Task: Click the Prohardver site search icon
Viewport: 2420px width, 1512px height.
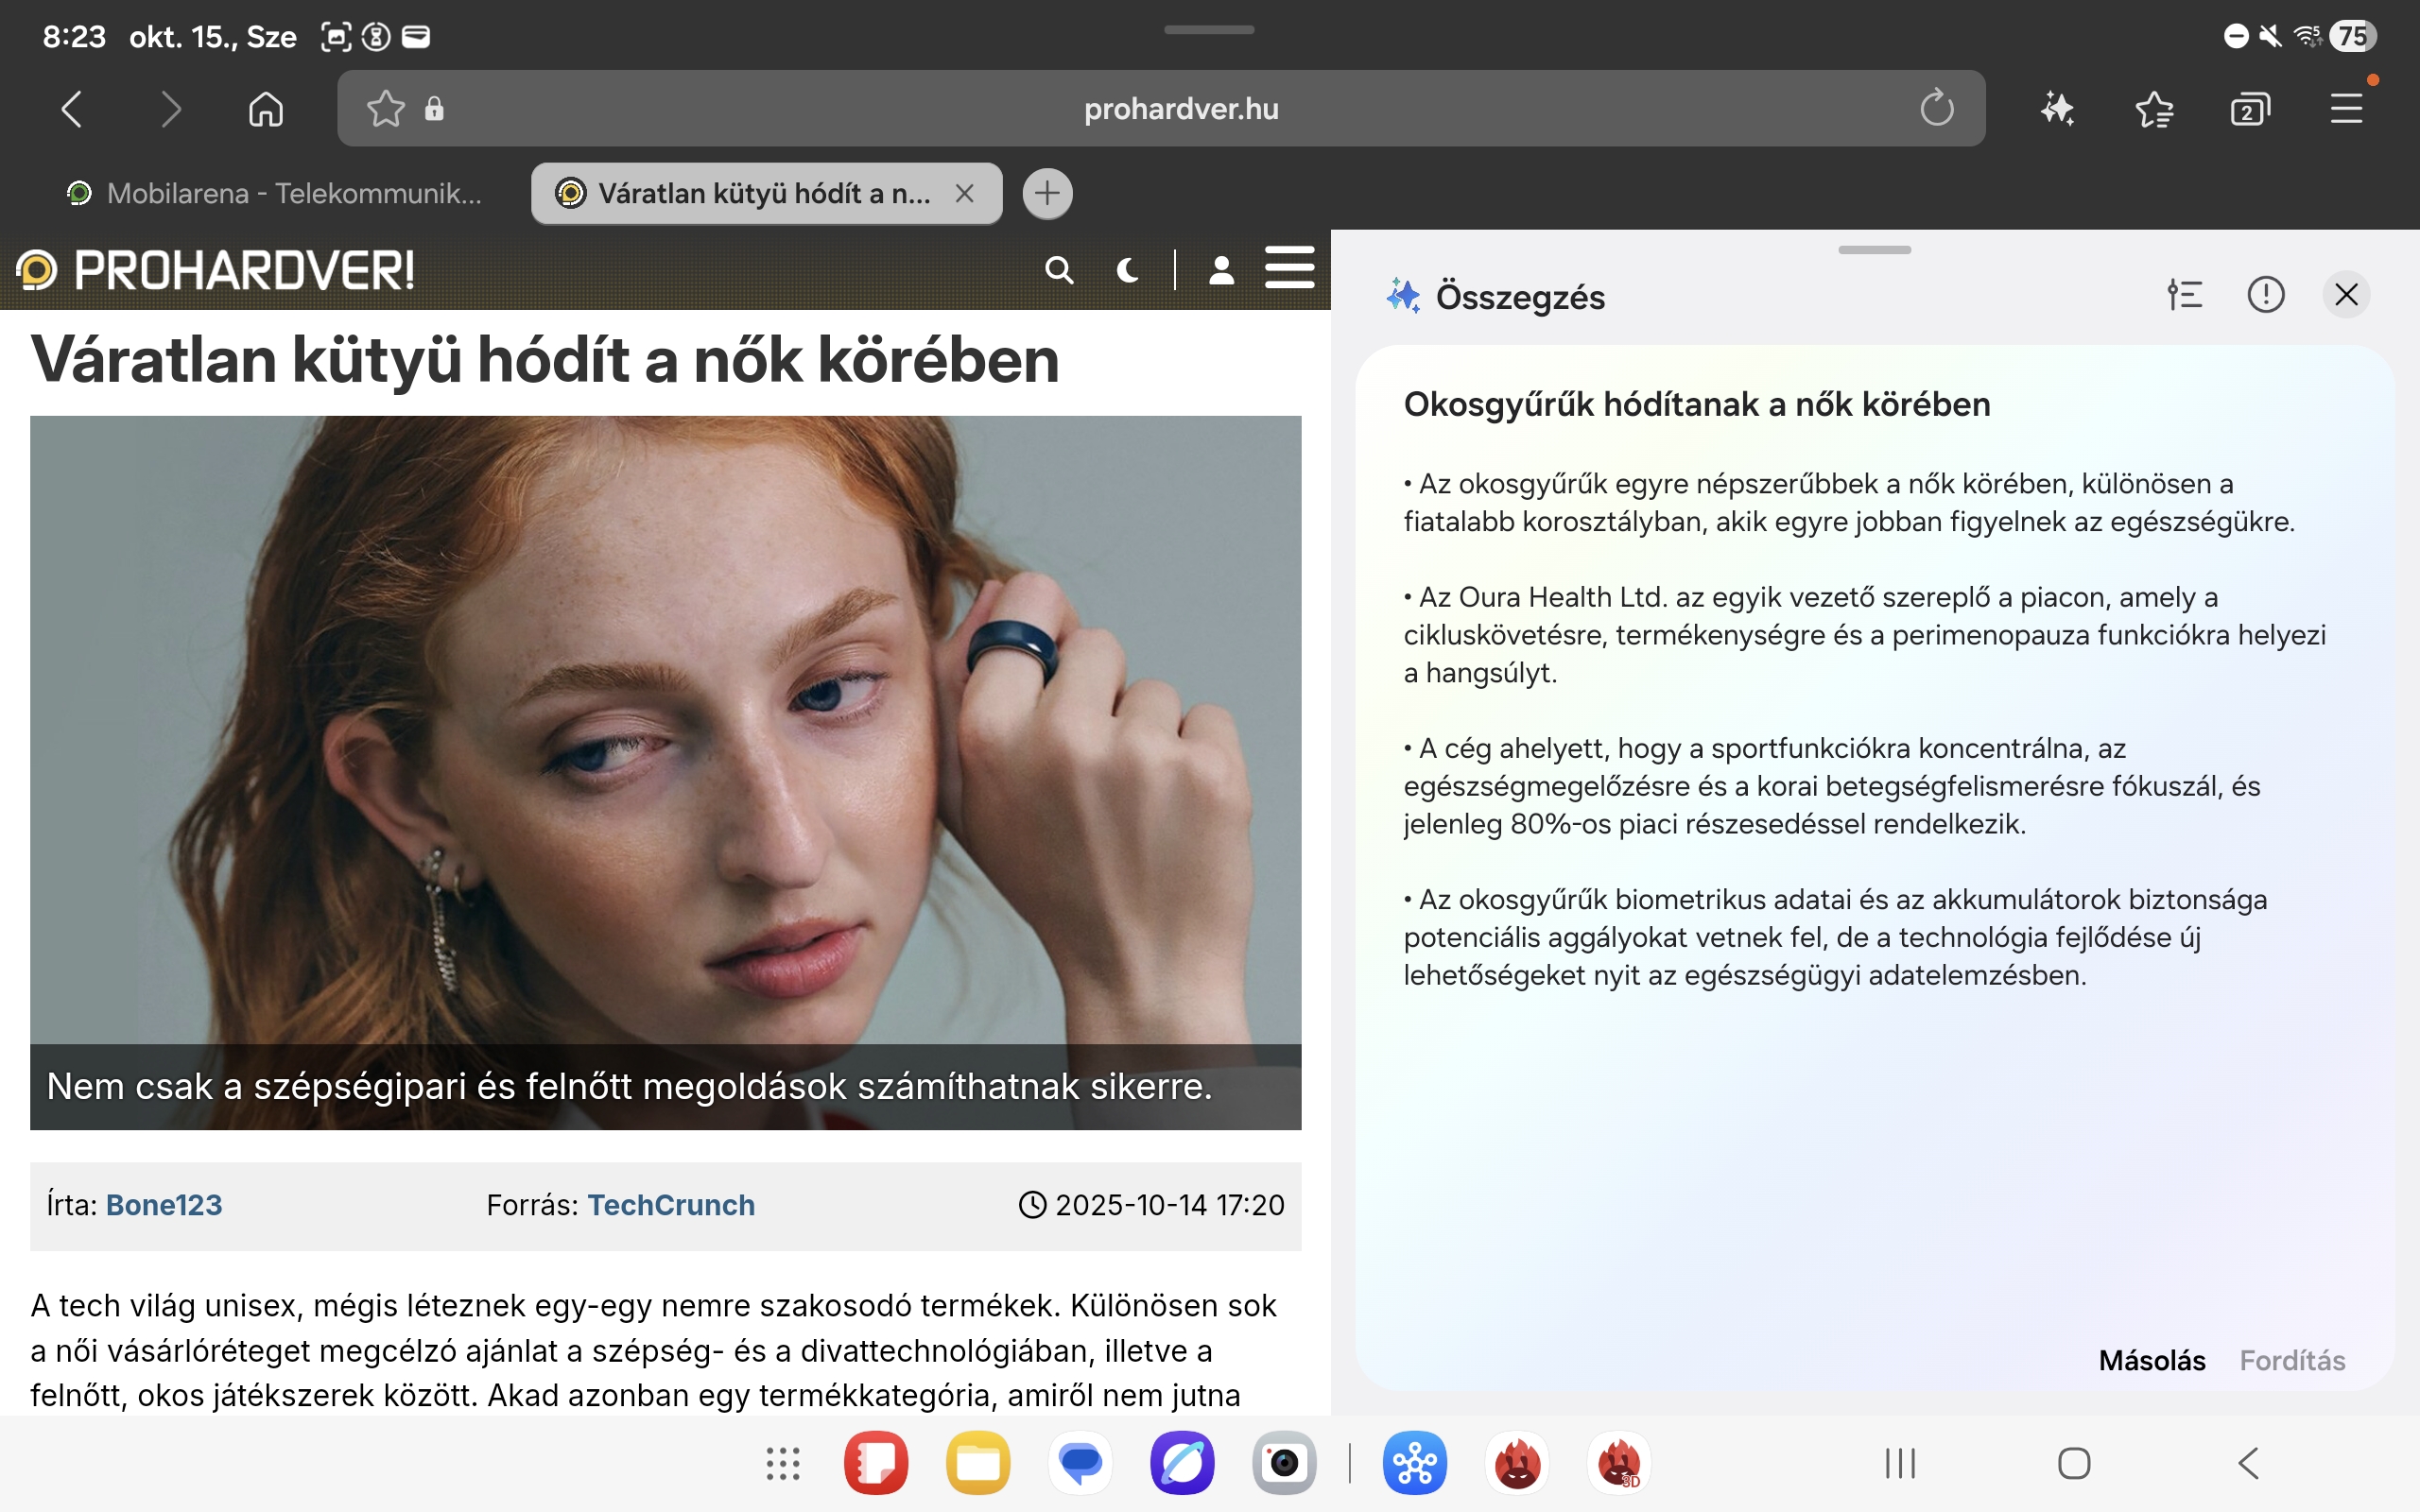Action: 1059,270
